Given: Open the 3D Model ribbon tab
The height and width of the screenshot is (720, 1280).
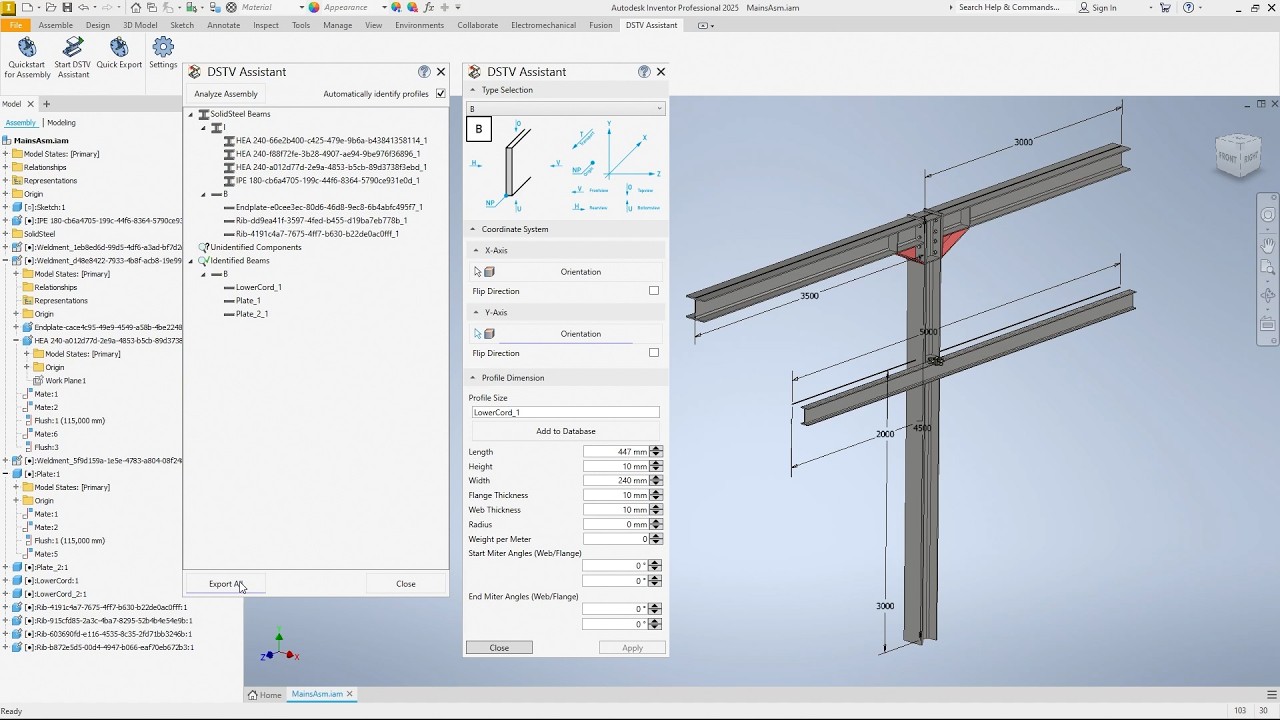Looking at the screenshot, I should (140, 25).
